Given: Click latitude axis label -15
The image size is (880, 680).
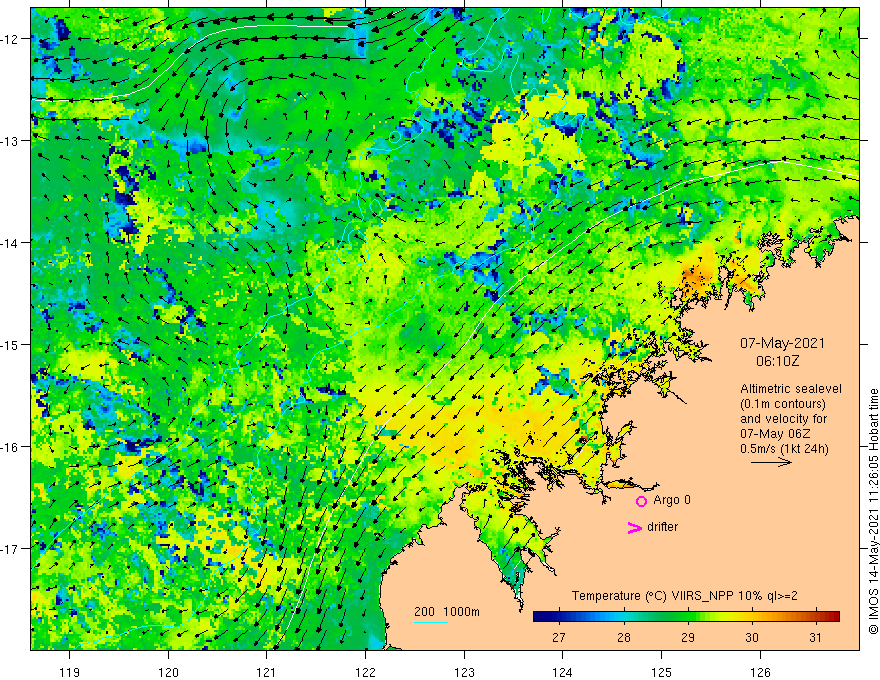Looking at the screenshot, I should (x=10, y=344).
